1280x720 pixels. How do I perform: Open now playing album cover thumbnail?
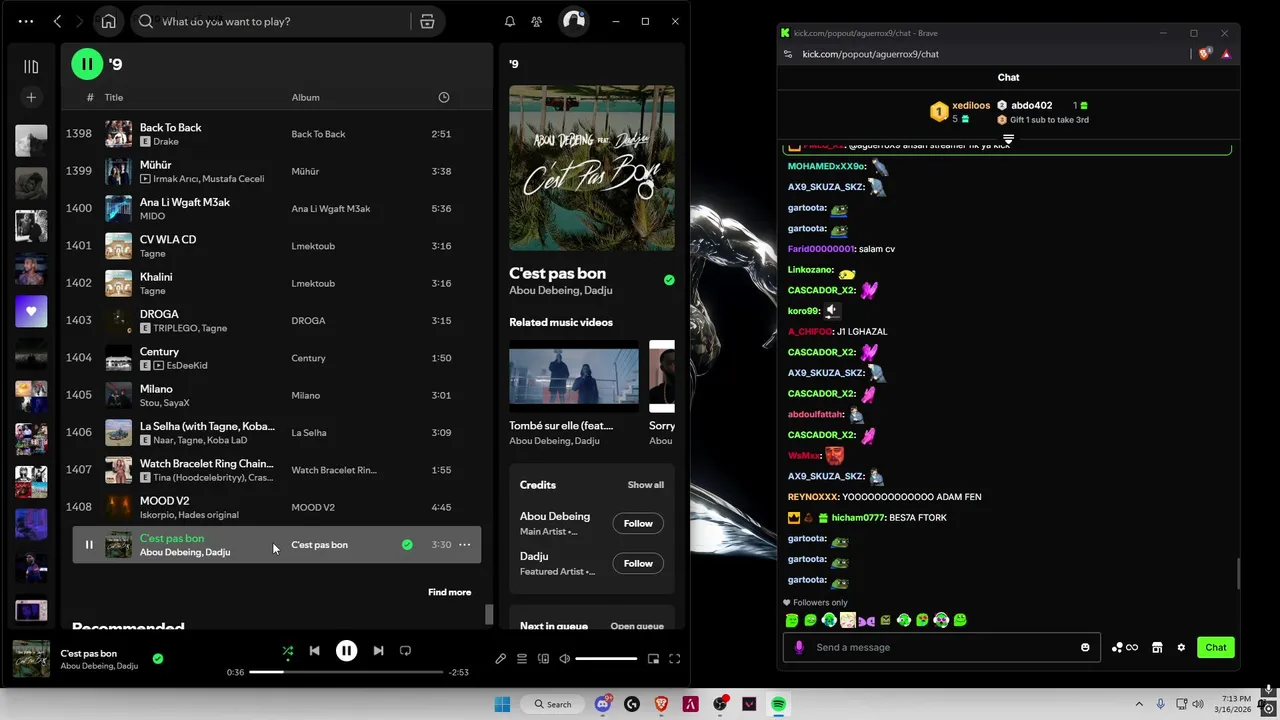31,659
